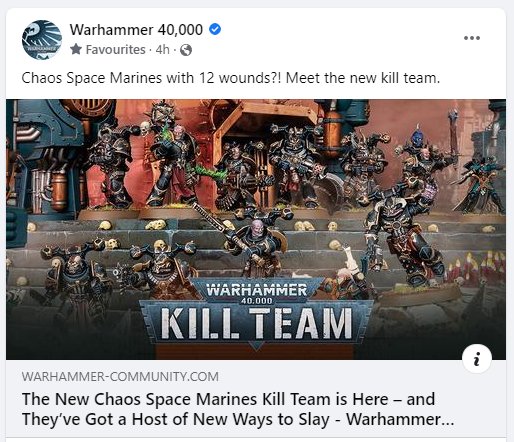Click the round info 'i' button

click(x=477, y=359)
